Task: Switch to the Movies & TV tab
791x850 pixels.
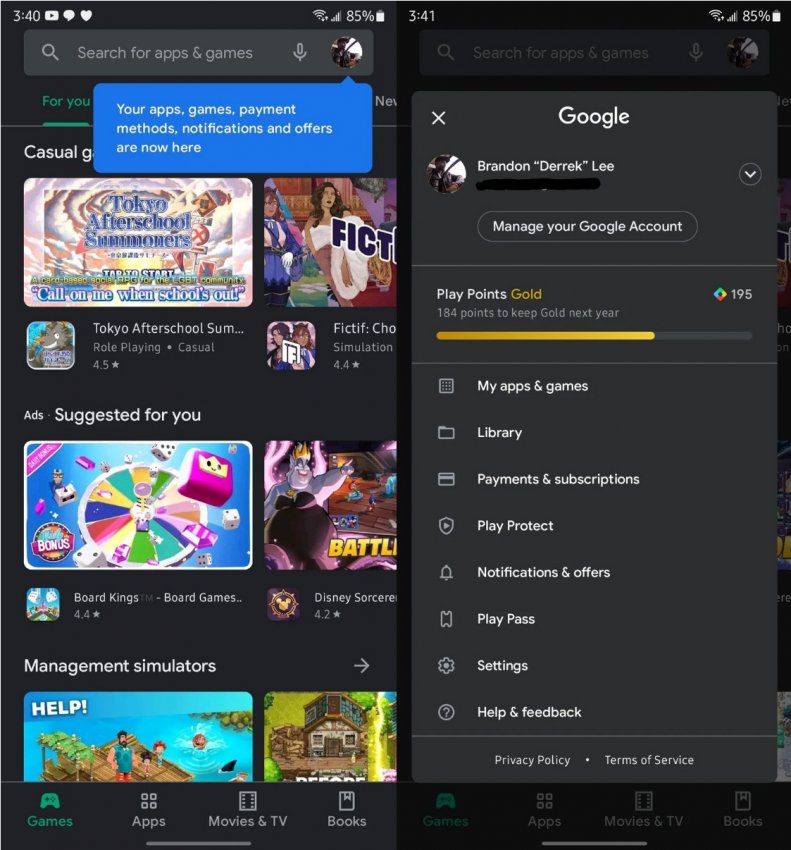Action: click(x=247, y=809)
